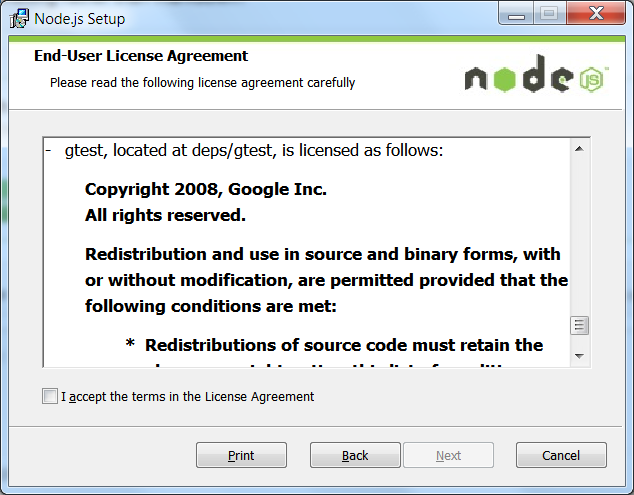The height and width of the screenshot is (495, 634).
Task: Cancel the Node.js installation
Action: 561,455
